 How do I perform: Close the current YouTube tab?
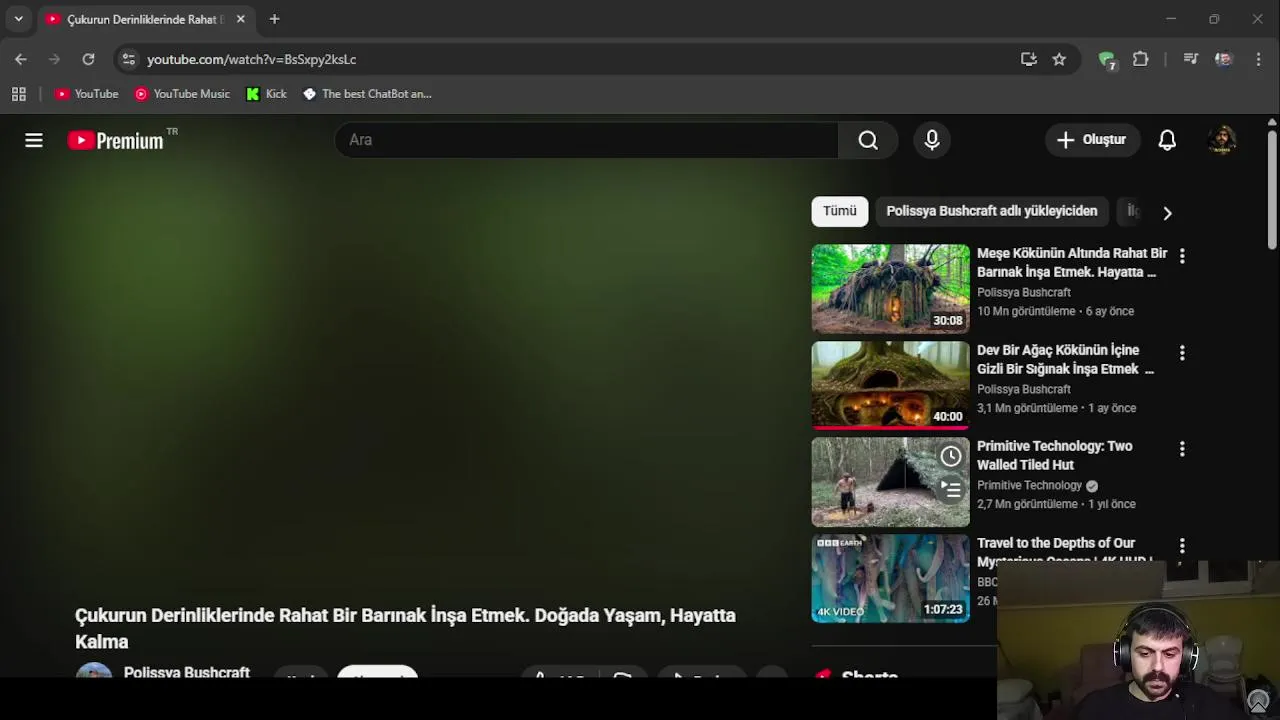[x=240, y=19]
